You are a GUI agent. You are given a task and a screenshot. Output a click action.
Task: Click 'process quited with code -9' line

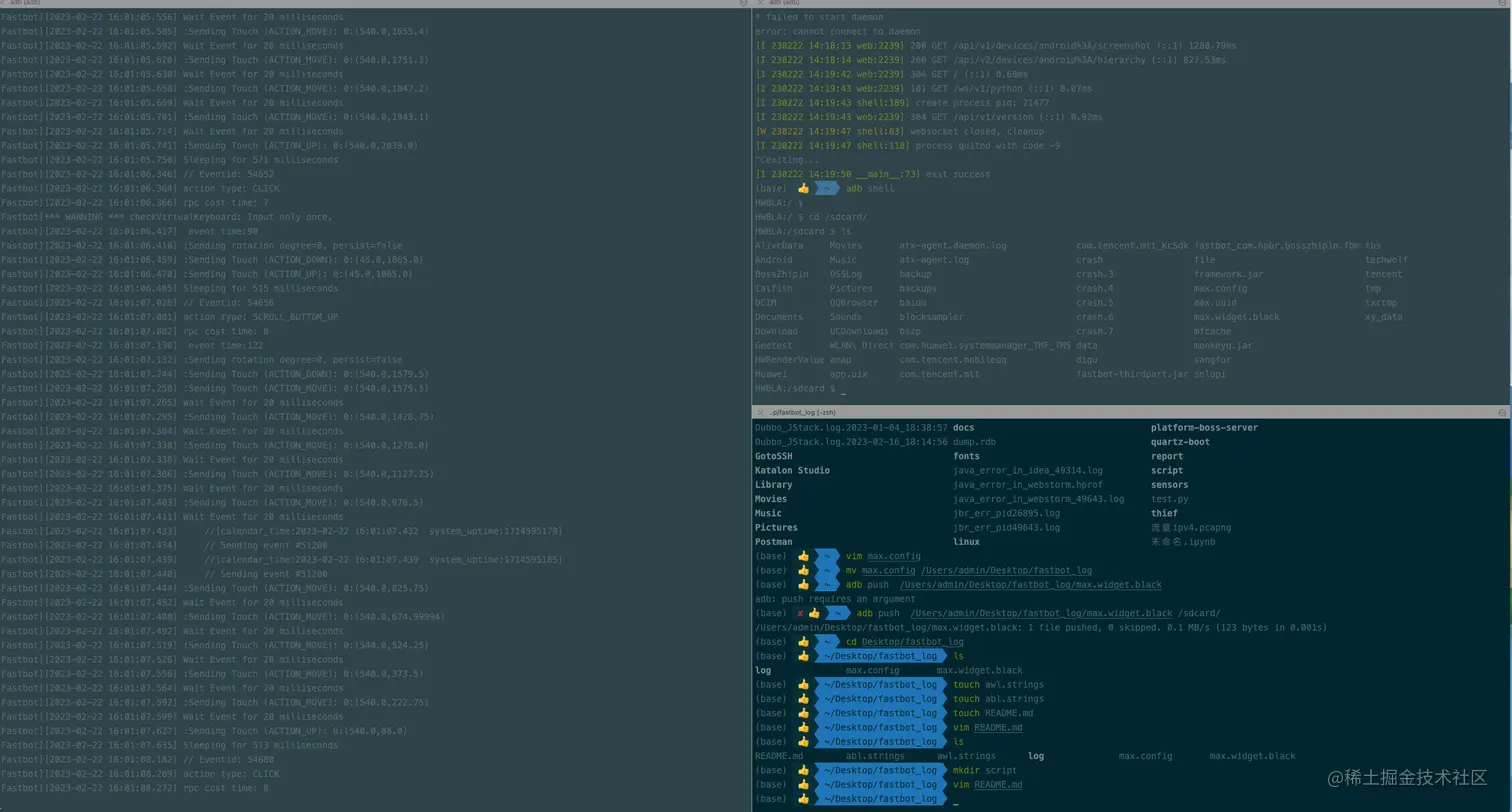907,146
